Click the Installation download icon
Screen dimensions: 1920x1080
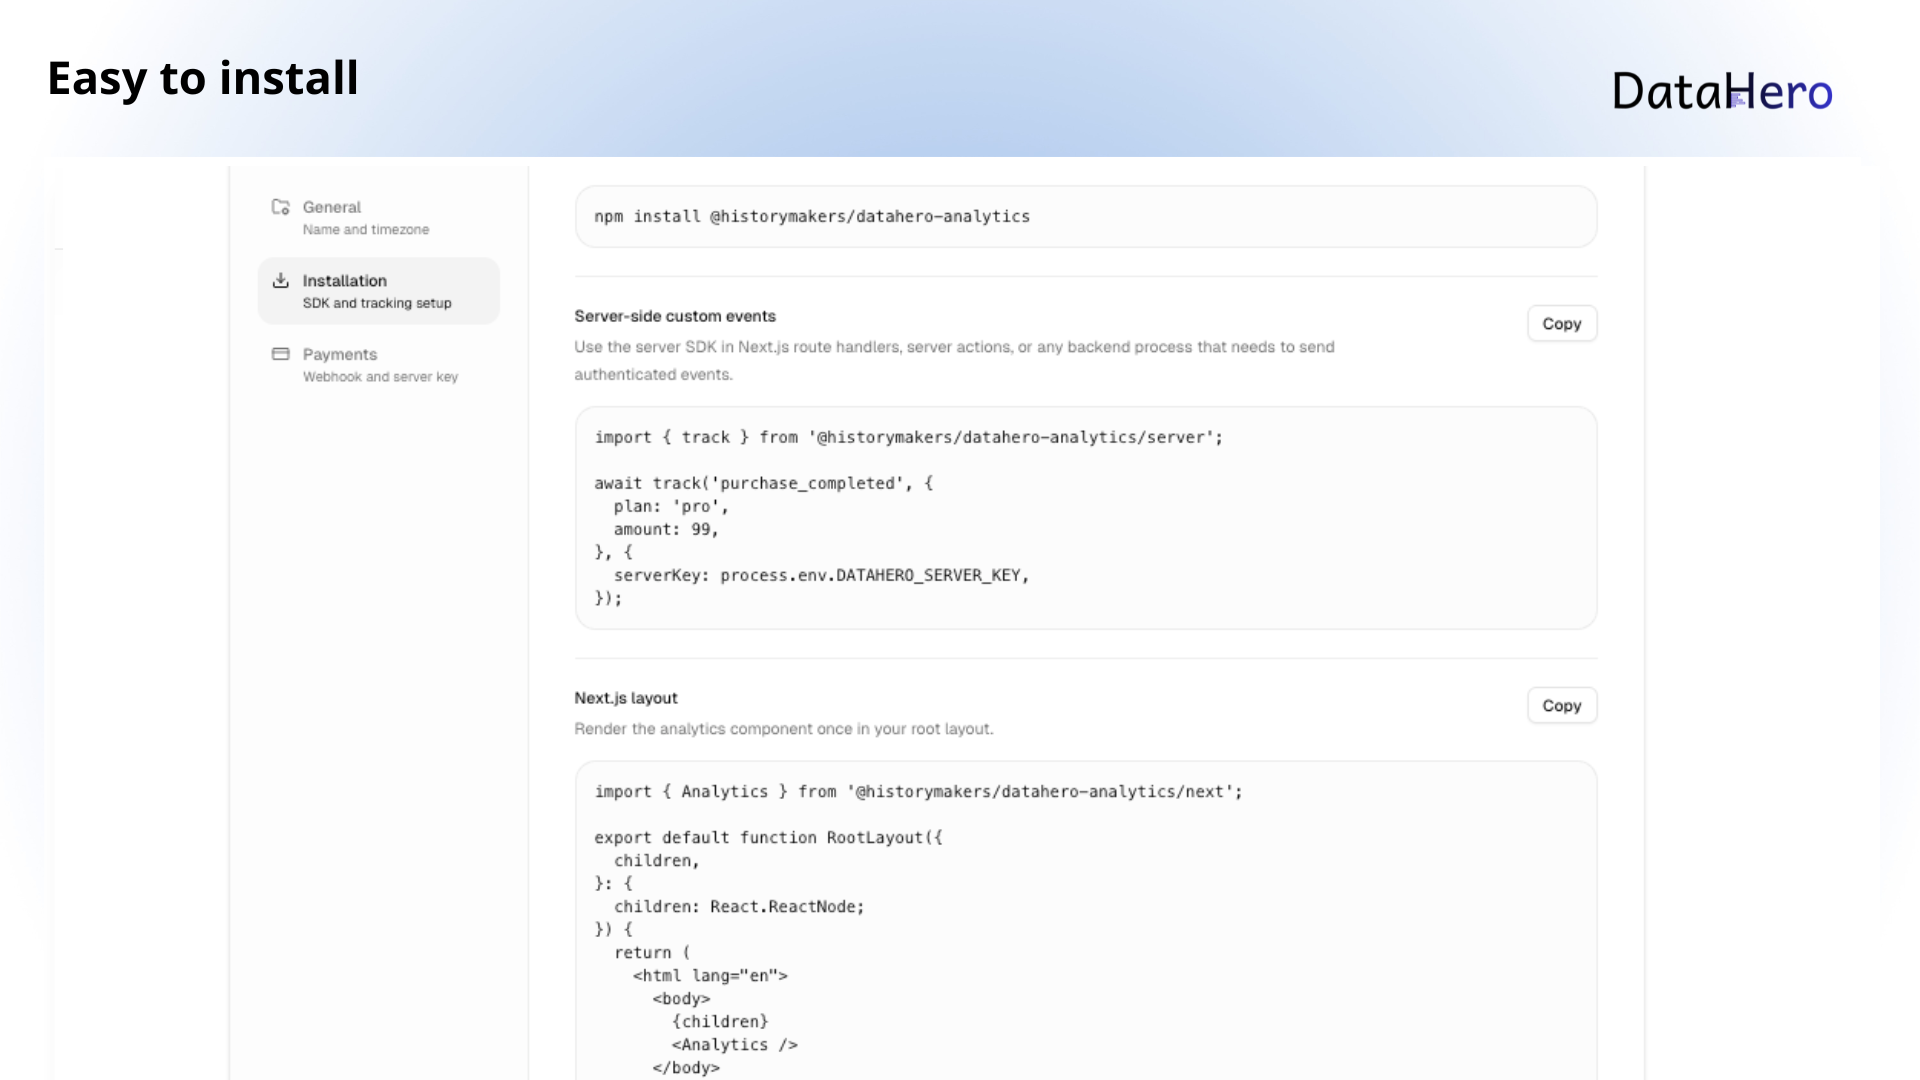[281, 281]
